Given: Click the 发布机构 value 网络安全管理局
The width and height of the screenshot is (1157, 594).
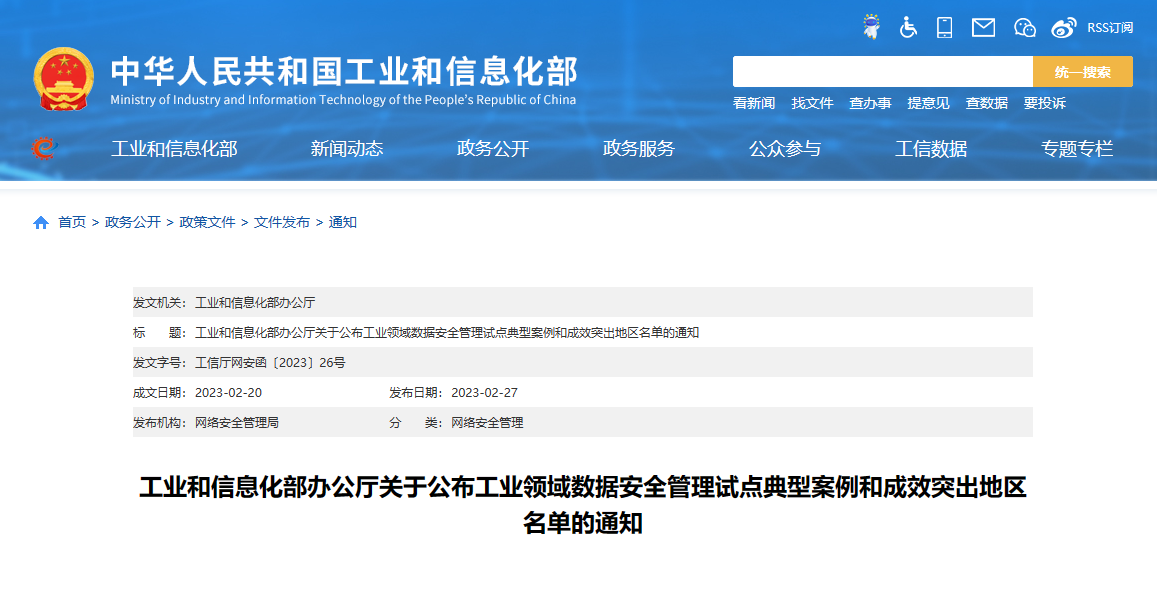Looking at the screenshot, I should [237, 423].
